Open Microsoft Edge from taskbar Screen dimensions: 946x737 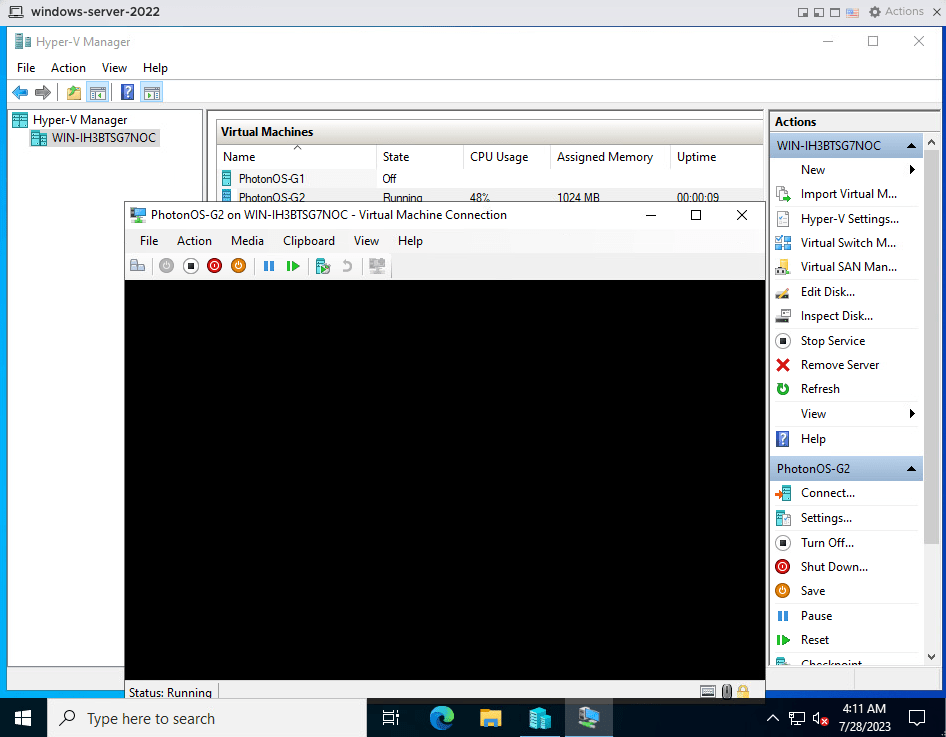click(442, 718)
